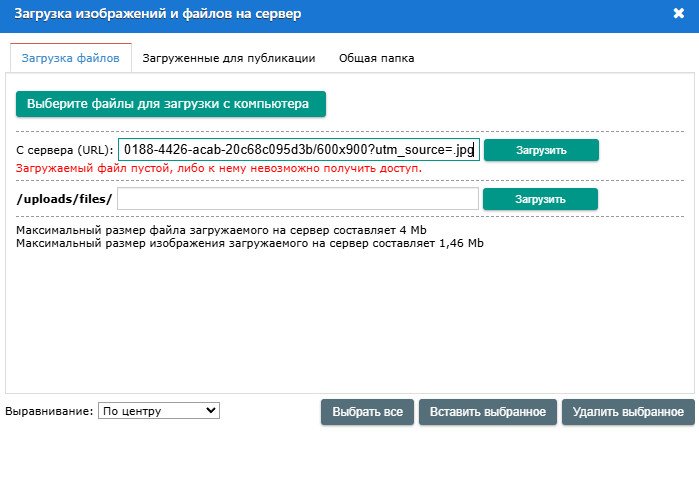Click the /uploads/files/ path input field

pyautogui.click(x=297, y=199)
